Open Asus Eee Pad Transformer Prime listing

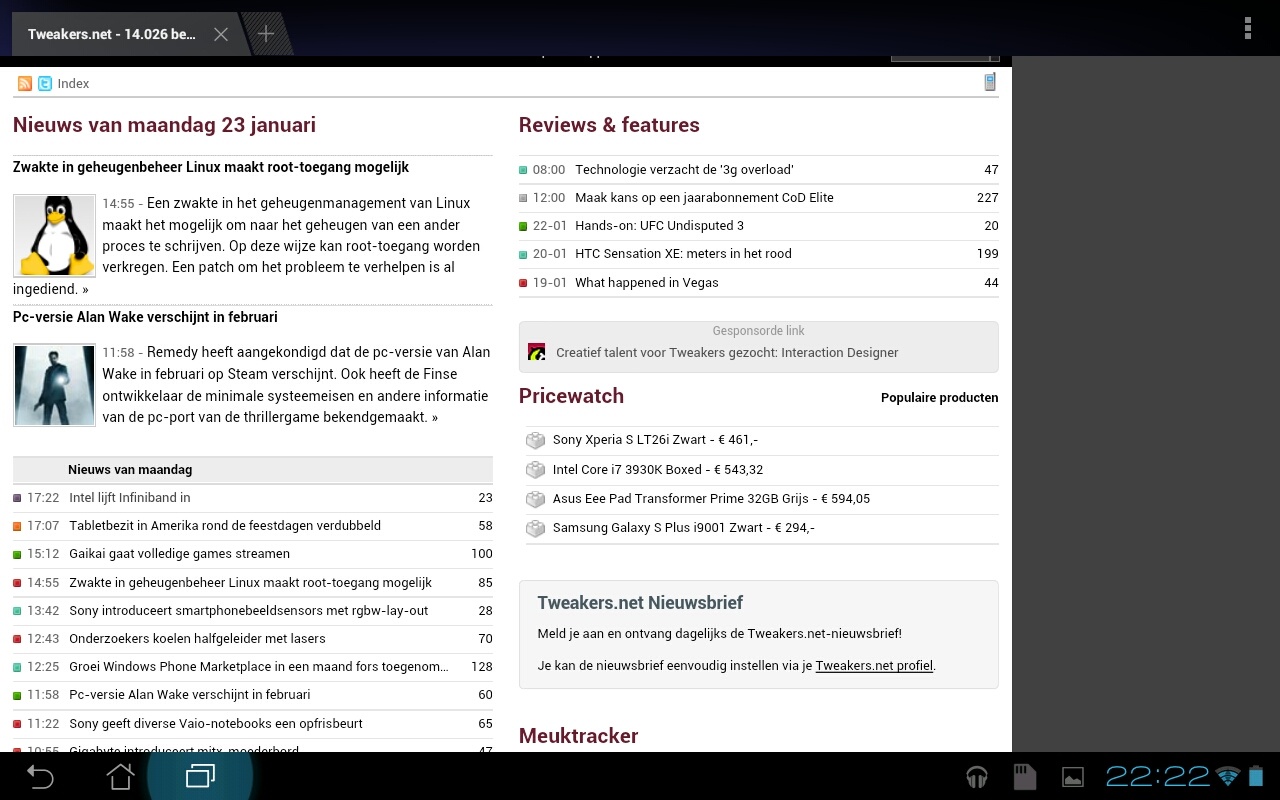coord(711,499)
